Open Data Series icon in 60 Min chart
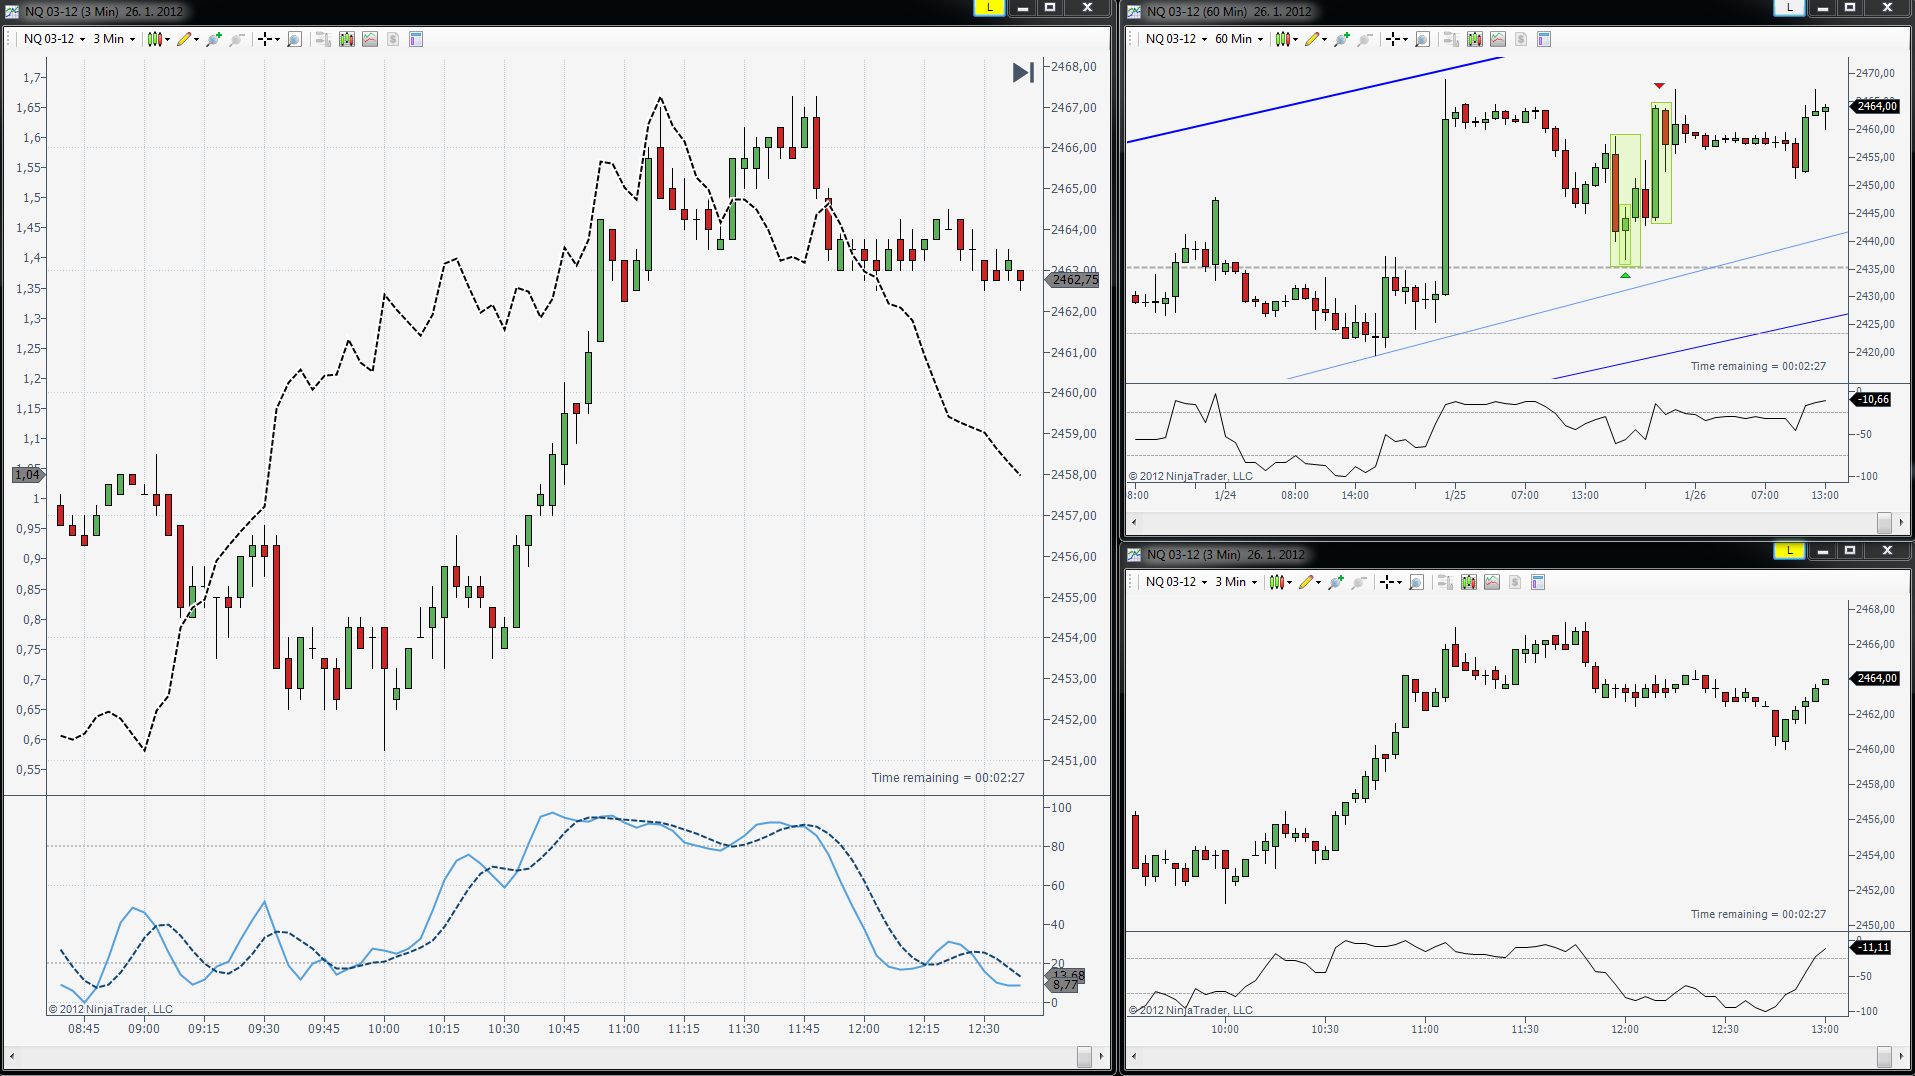The height and width of the screenshot is (1076, 1915). pyautogui.click(x=1475, y=39)
